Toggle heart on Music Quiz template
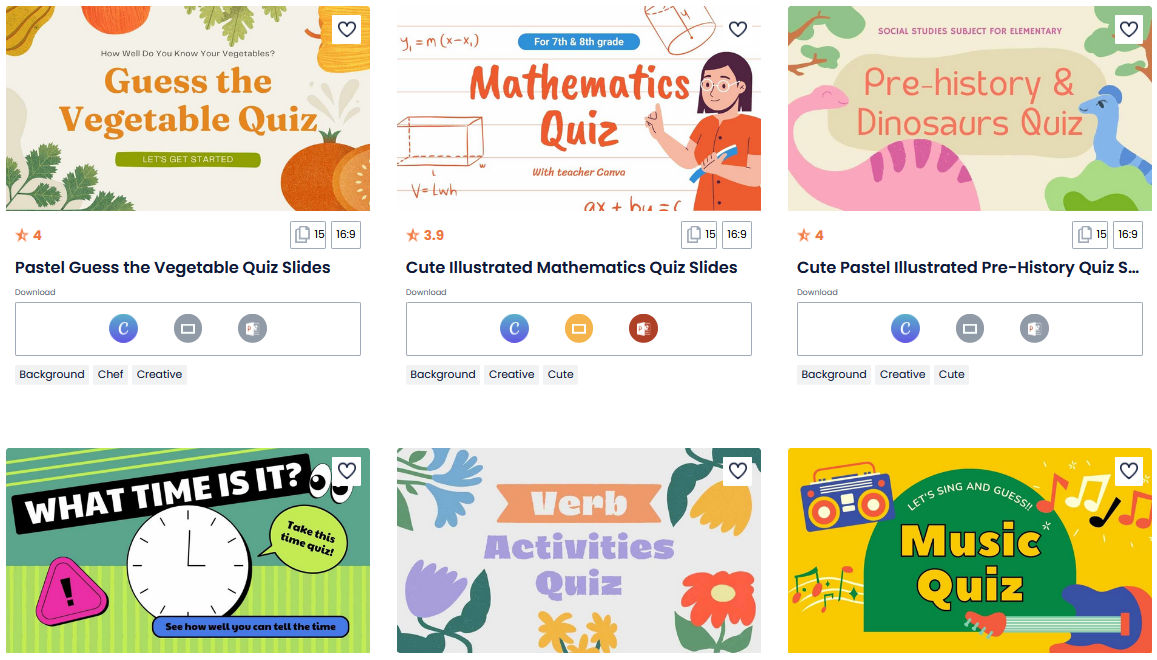1157x660 pixels. point(1129,471)
